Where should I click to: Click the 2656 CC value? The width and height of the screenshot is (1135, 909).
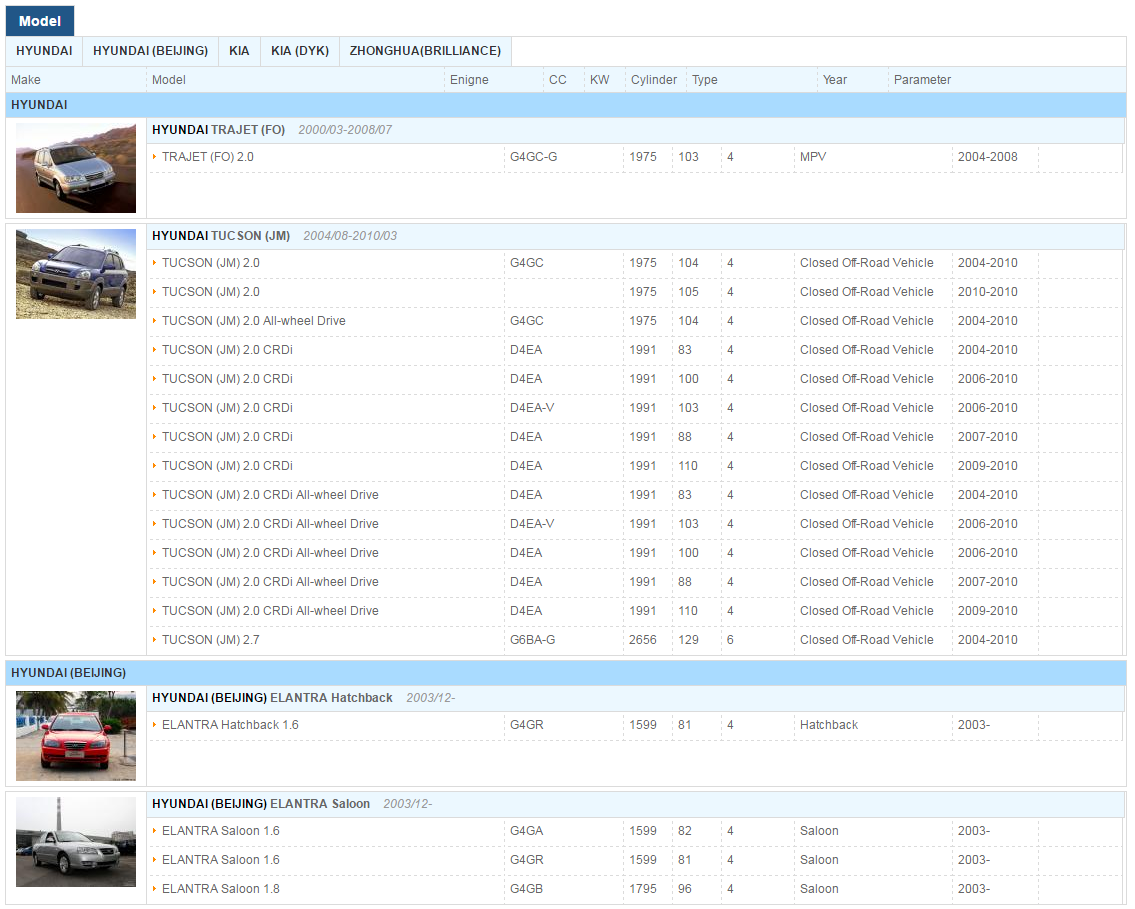pos(643,640)
